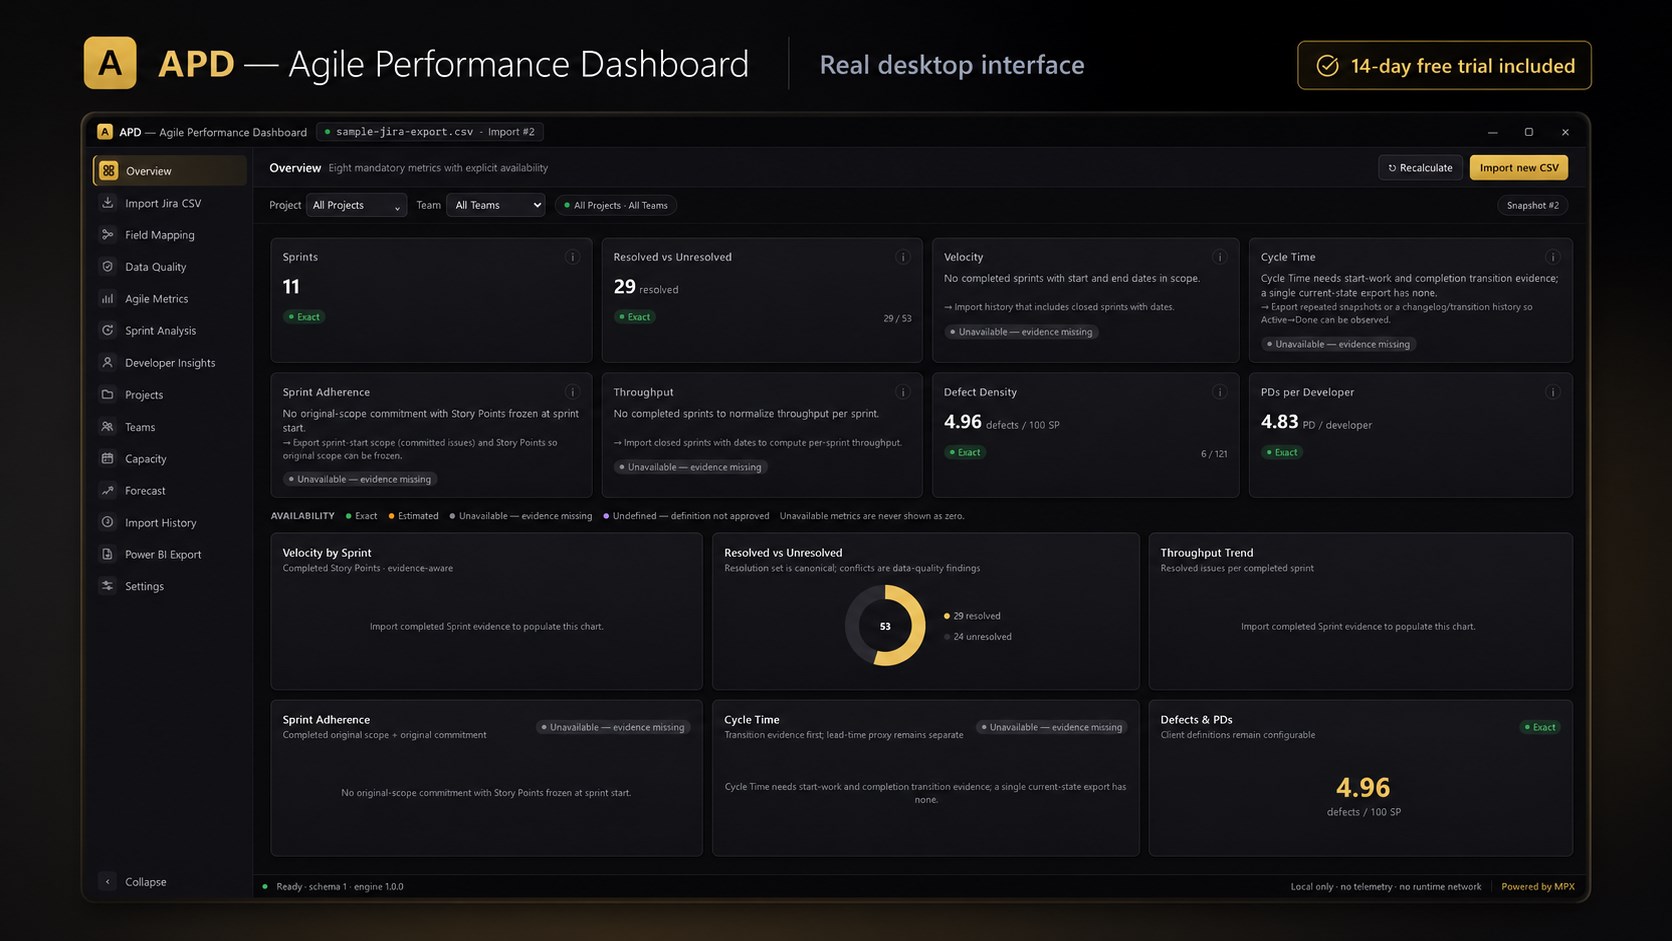Click the All Projects · All Teams filter chip
1672x941 pixels.
coord(616,205)
